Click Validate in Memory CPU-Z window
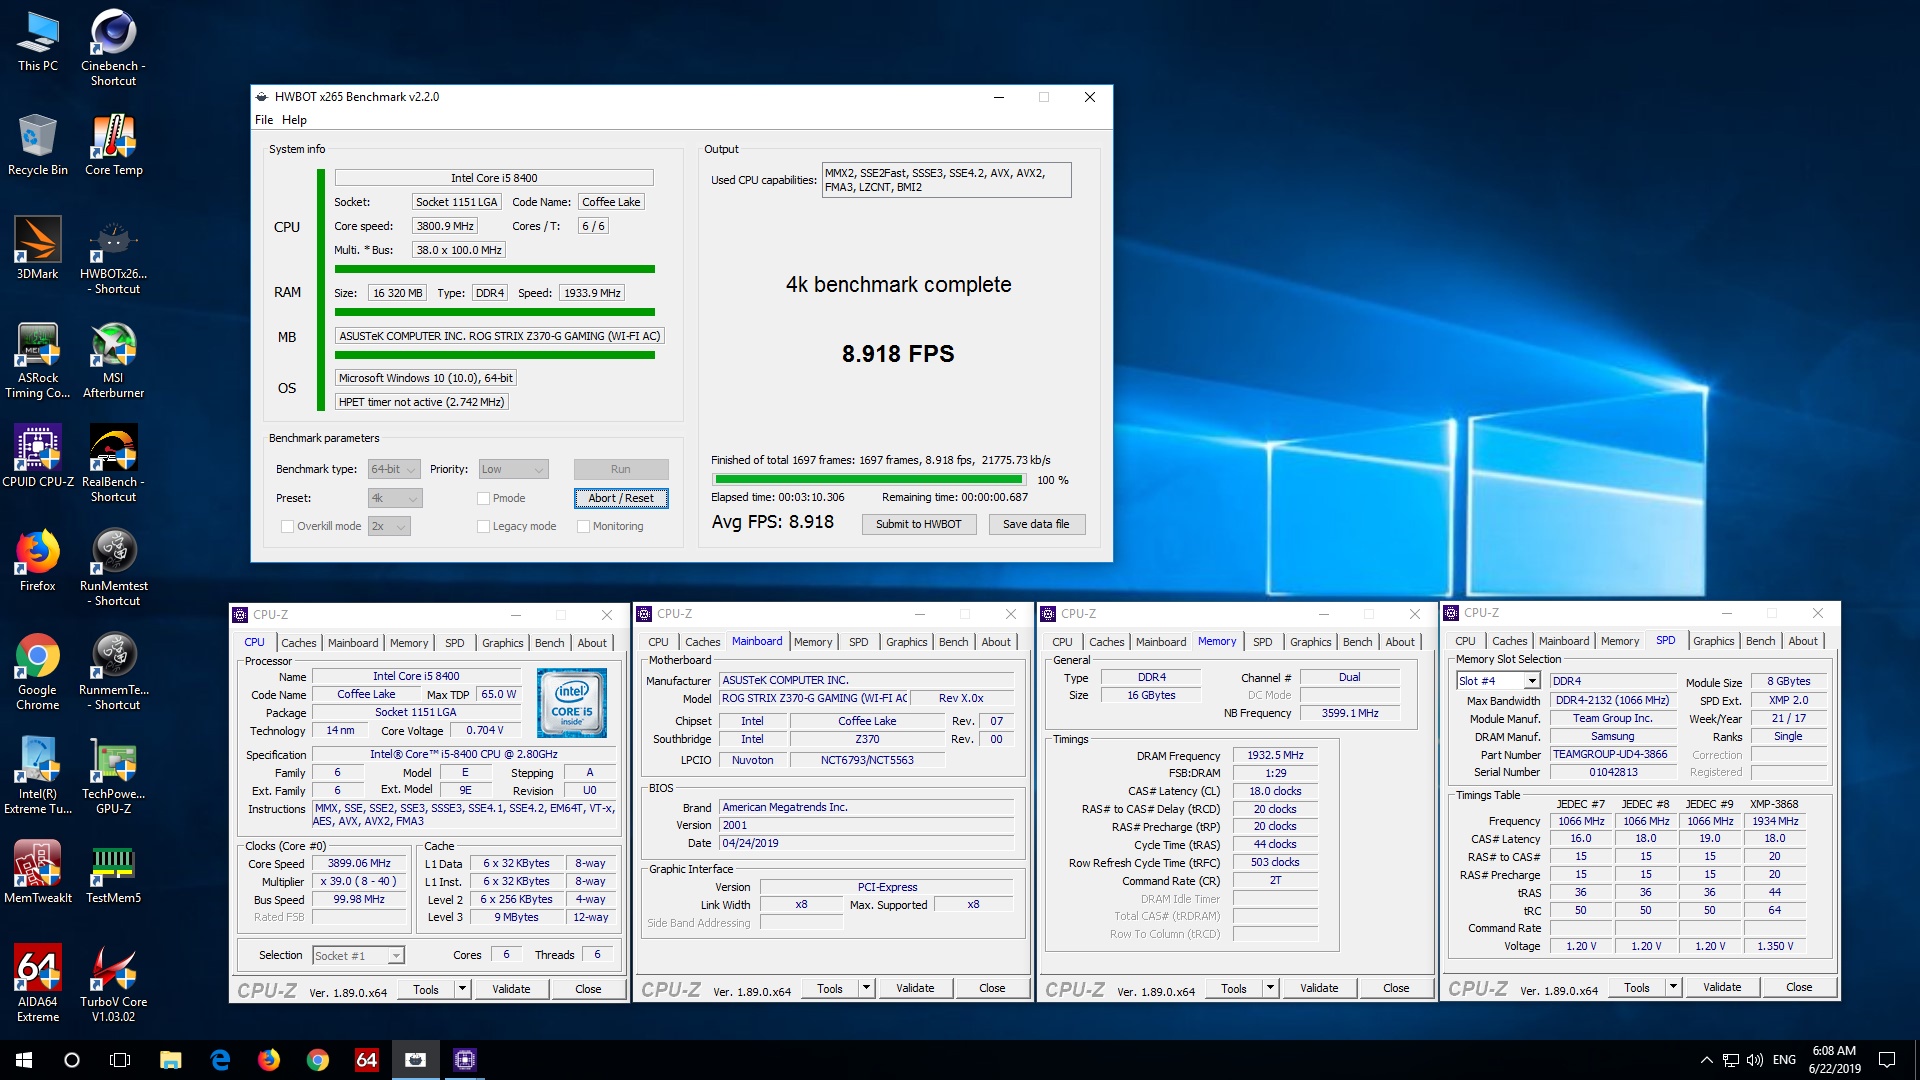This screenshot has height=1080, width=1920. click(x=1319, y=988)
